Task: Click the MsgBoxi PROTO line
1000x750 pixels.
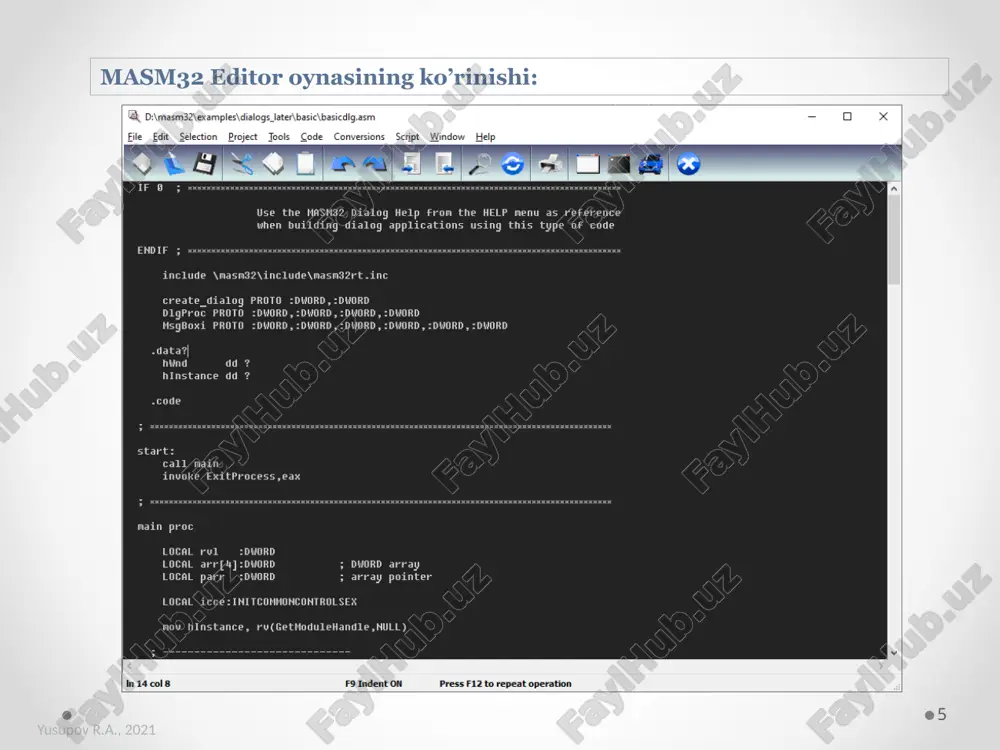Action: 335,326
